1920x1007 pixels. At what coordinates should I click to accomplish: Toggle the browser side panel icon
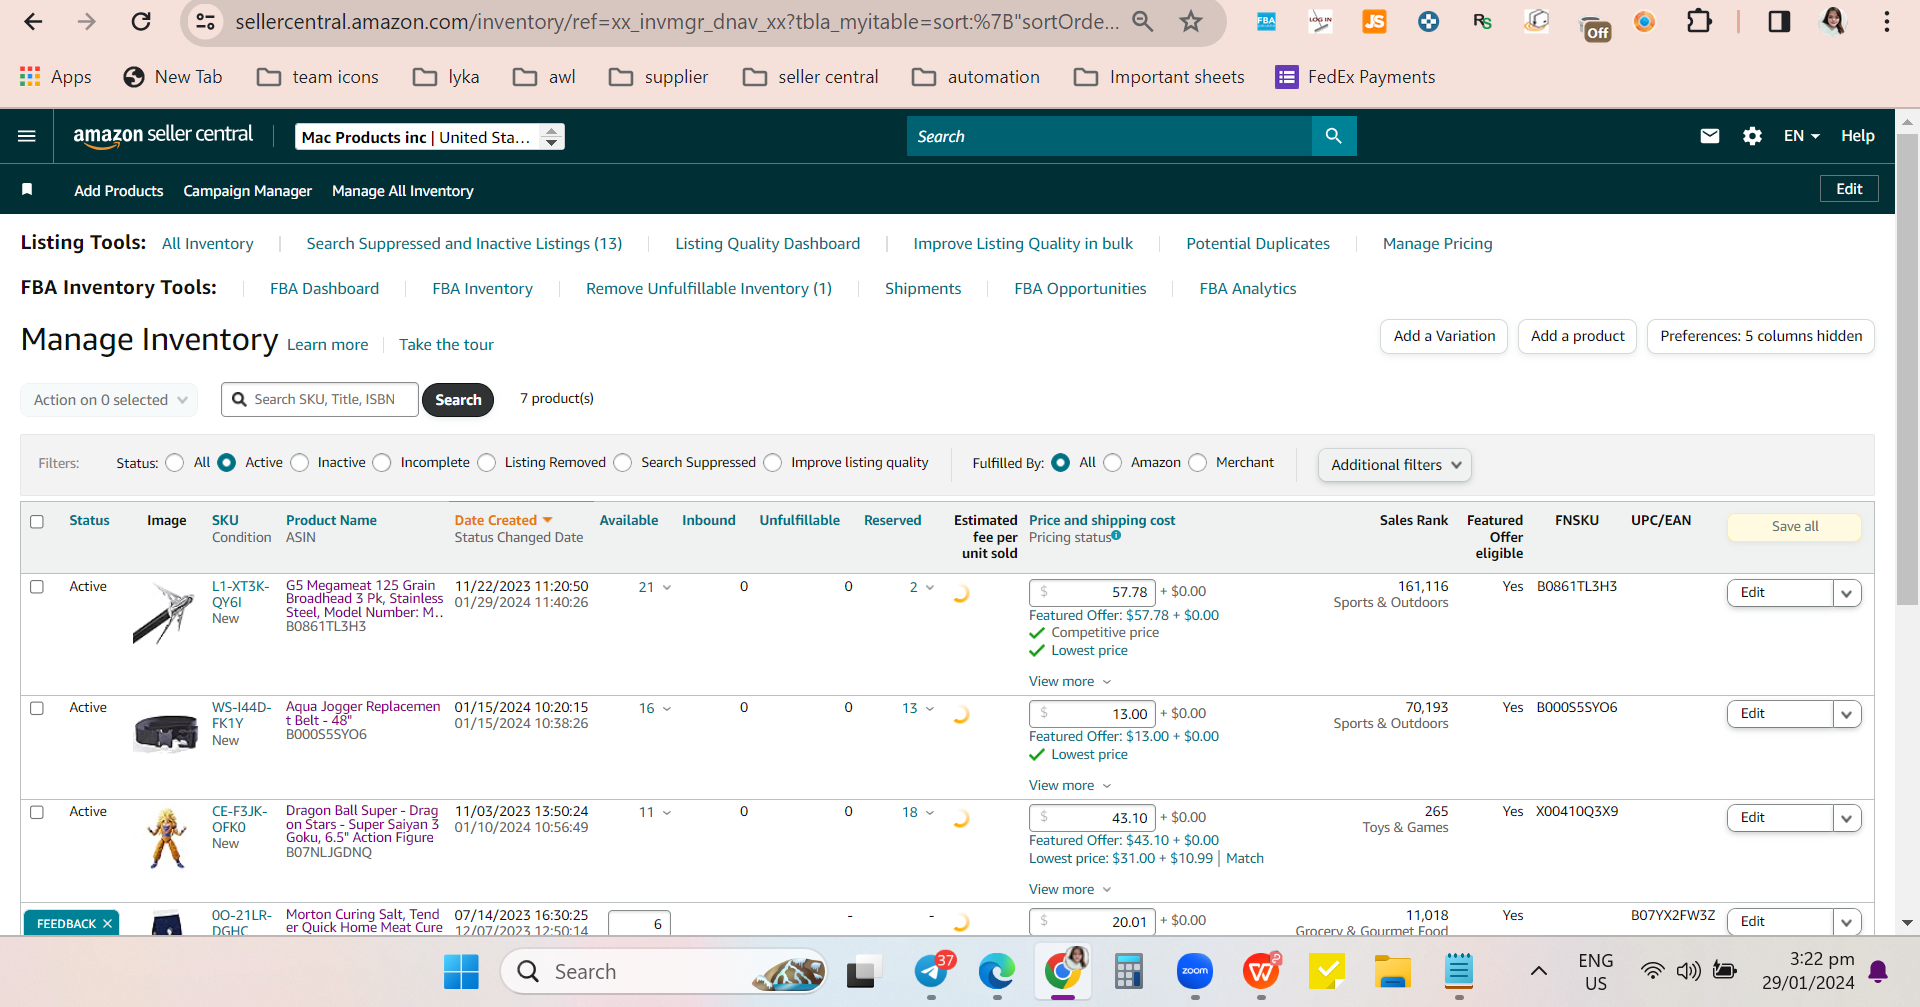pyautogui.click(x=1779, y=21)
